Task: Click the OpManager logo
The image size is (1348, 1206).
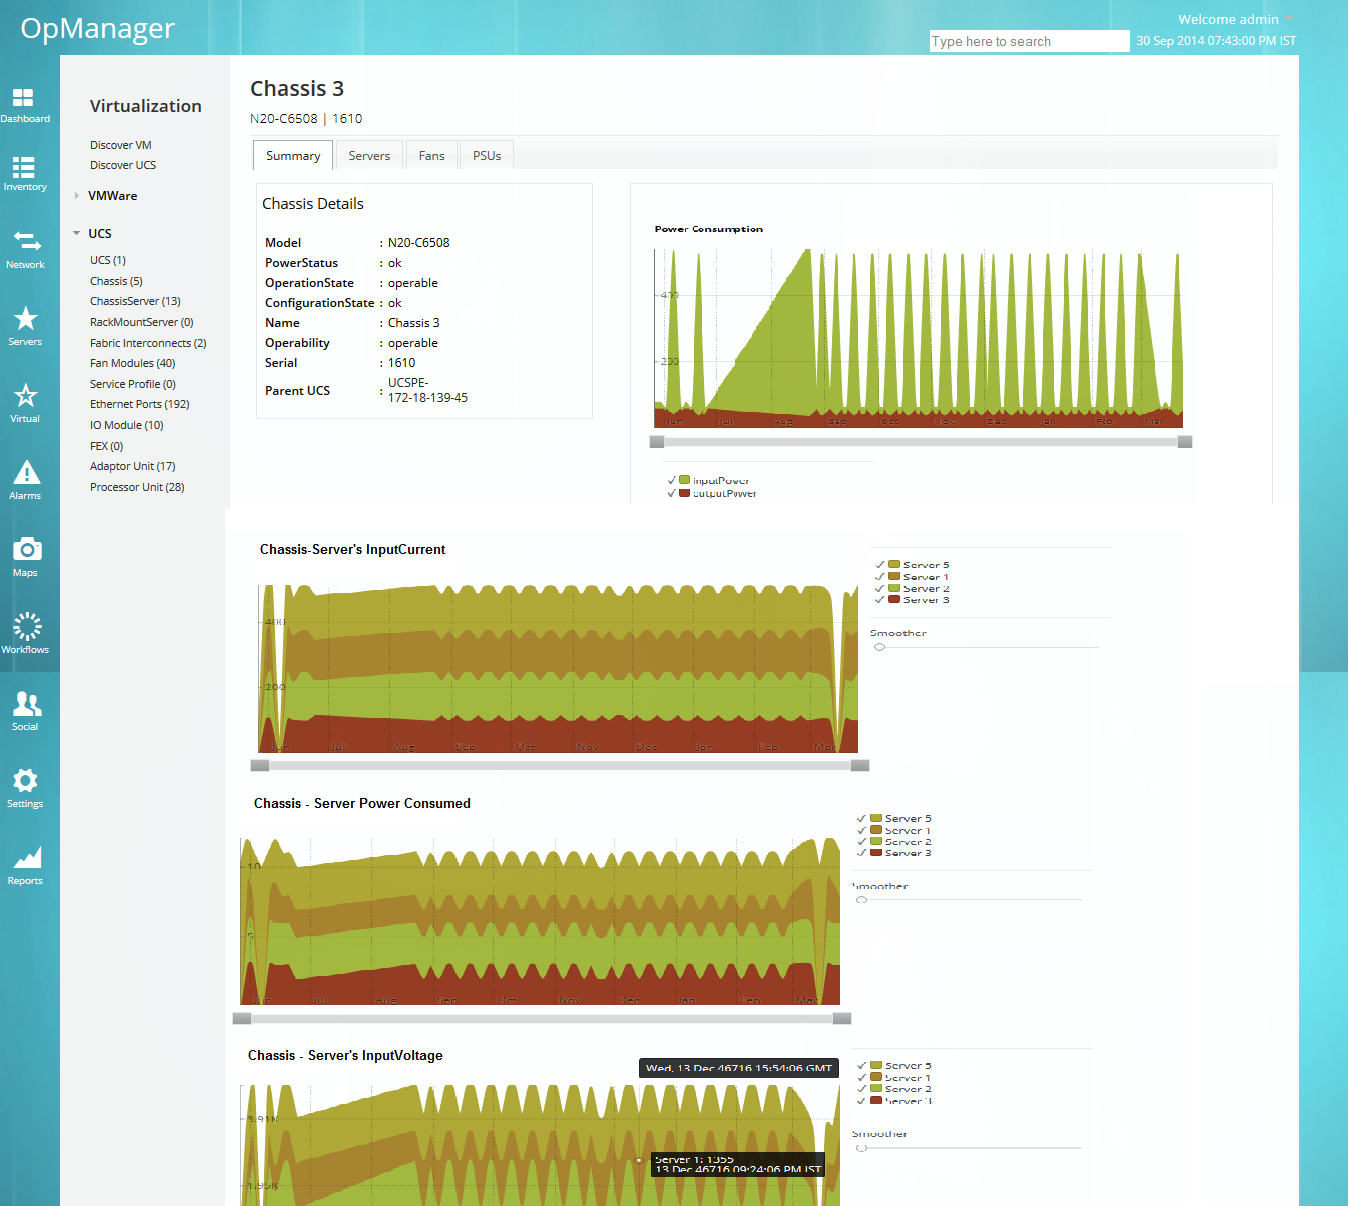Action: (x=98, y=29)
